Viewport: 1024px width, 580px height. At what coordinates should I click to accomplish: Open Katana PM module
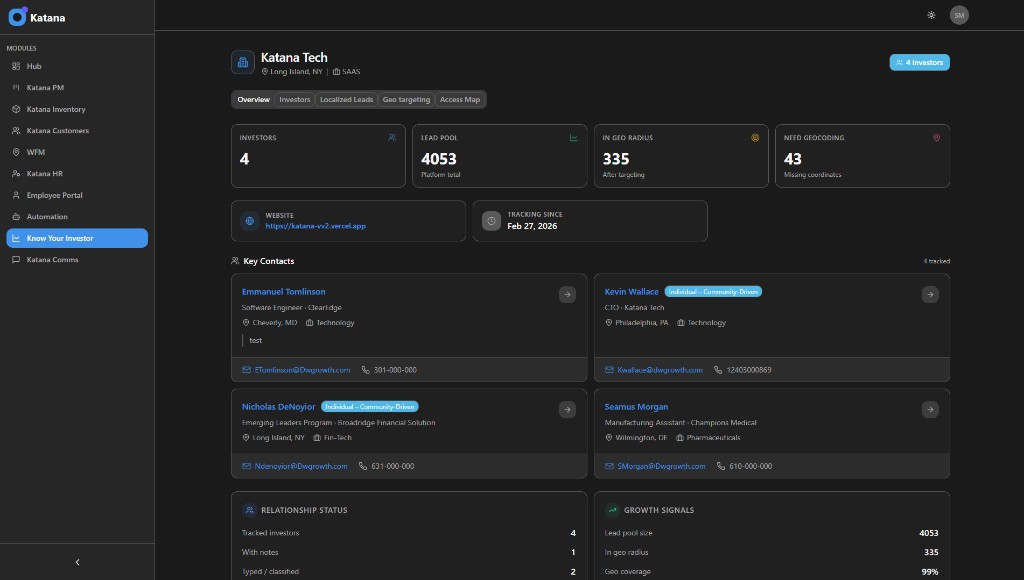click(x=77, y=88)
